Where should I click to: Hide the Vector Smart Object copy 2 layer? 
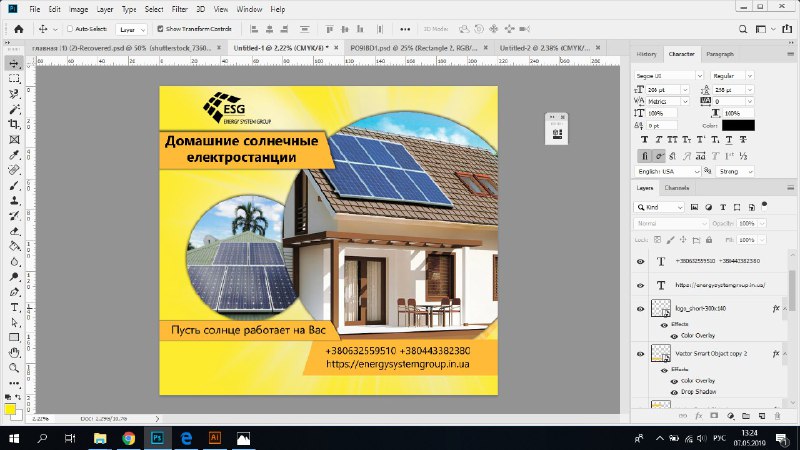tap(640, 354)
